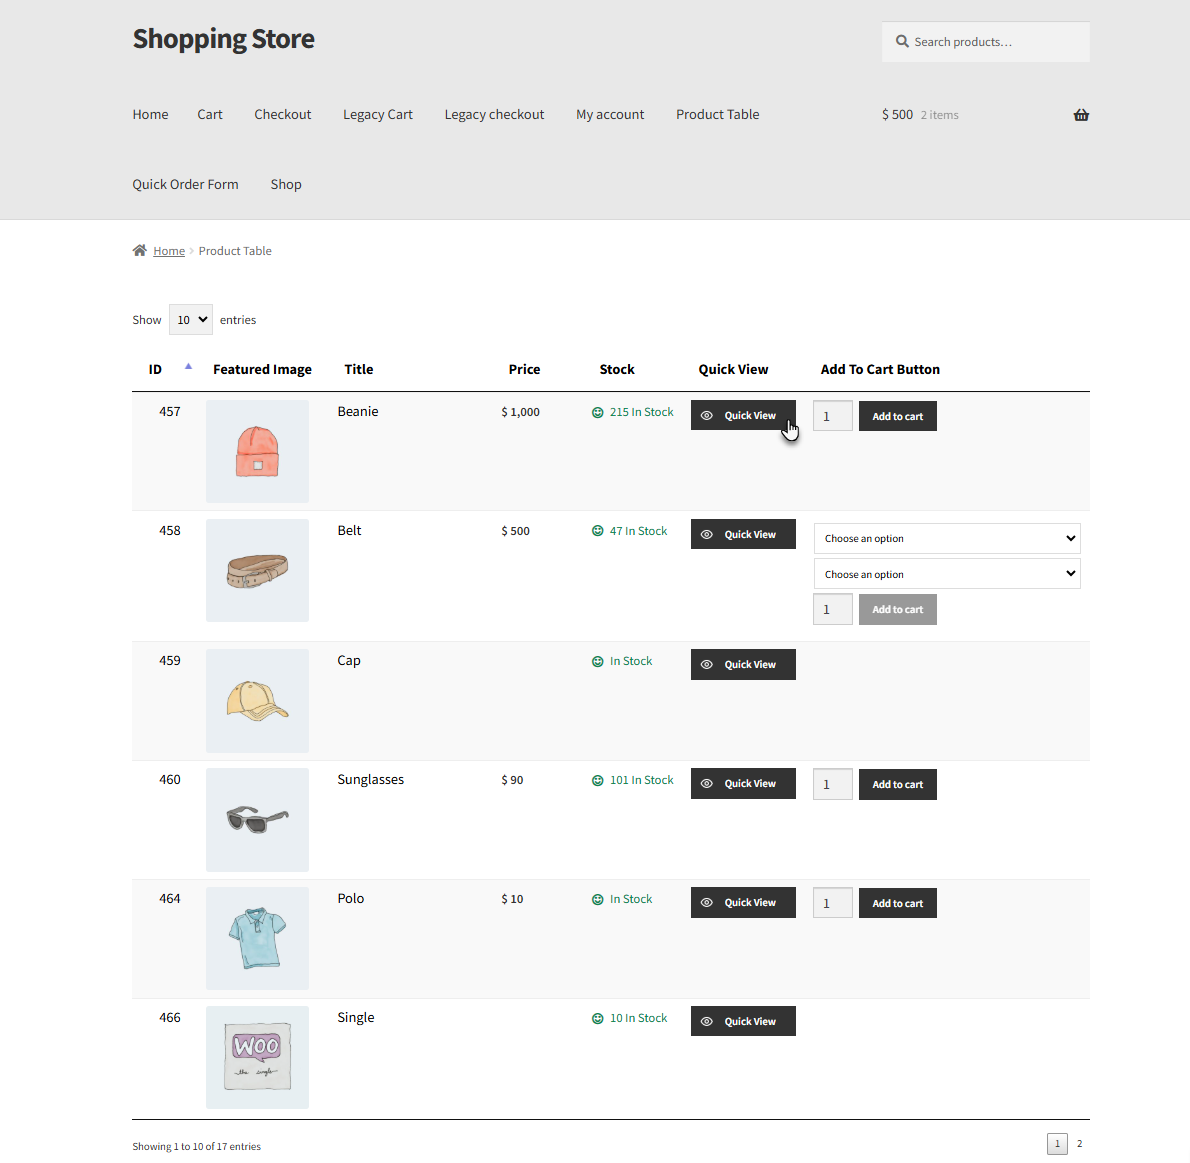Click Sunglasses stock smiley icon

coord(597,780)
